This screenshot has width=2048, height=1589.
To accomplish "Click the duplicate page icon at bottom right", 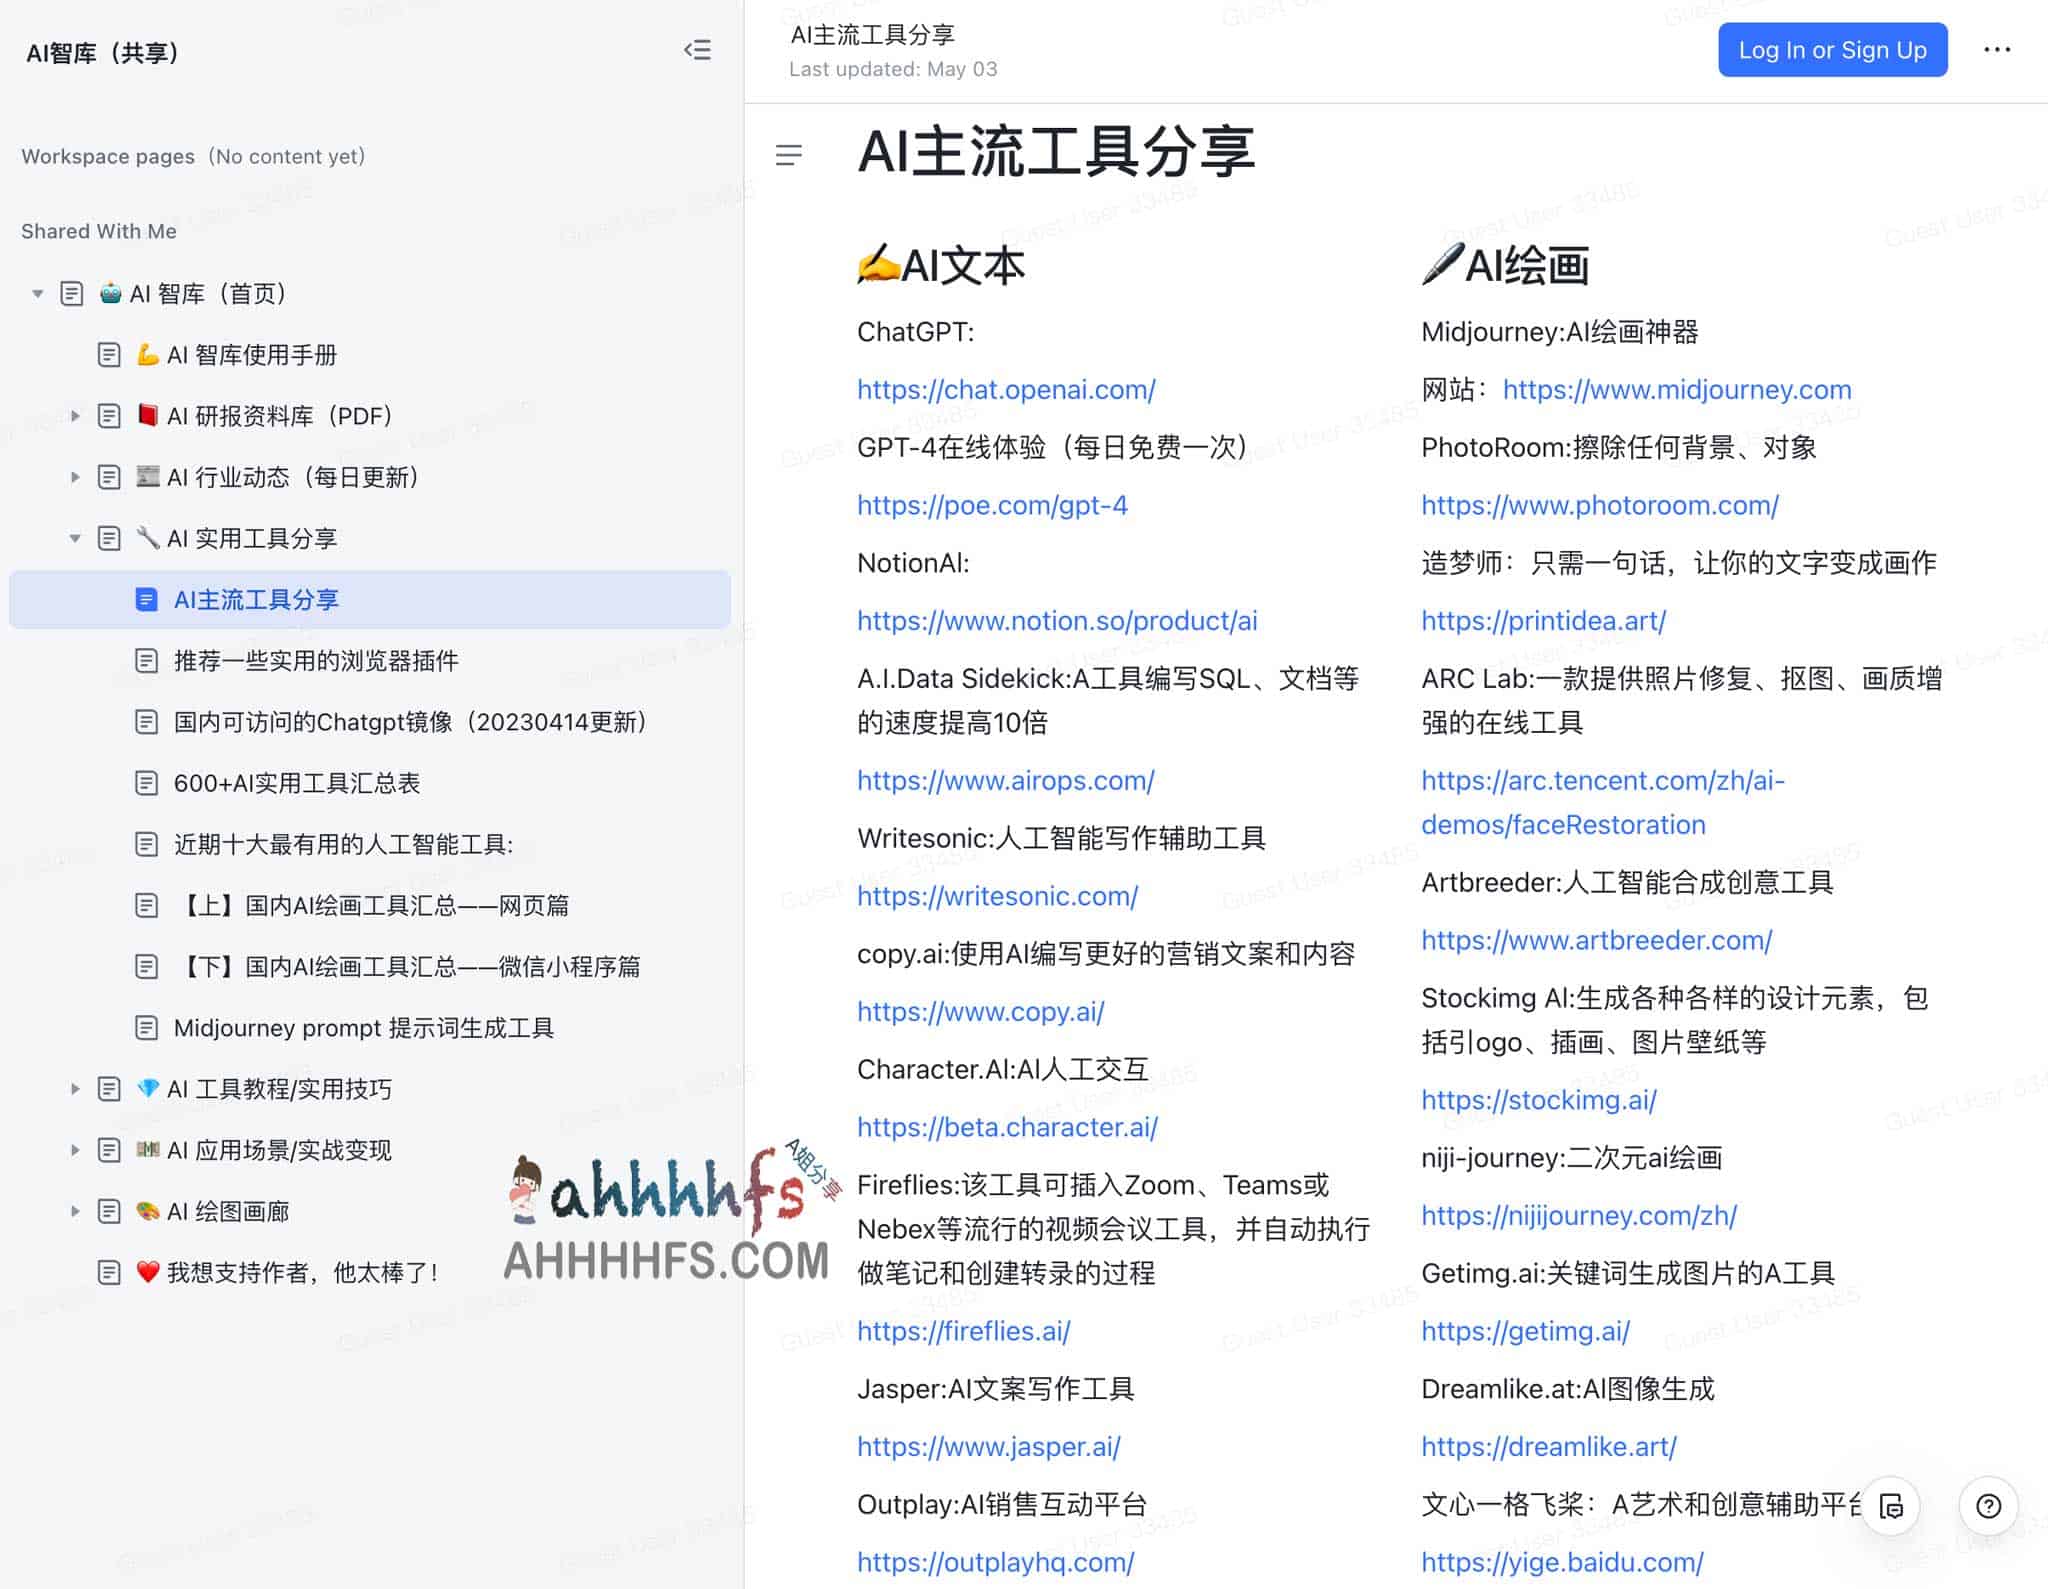I will pyautogui.click(x=1890, y=1505).
